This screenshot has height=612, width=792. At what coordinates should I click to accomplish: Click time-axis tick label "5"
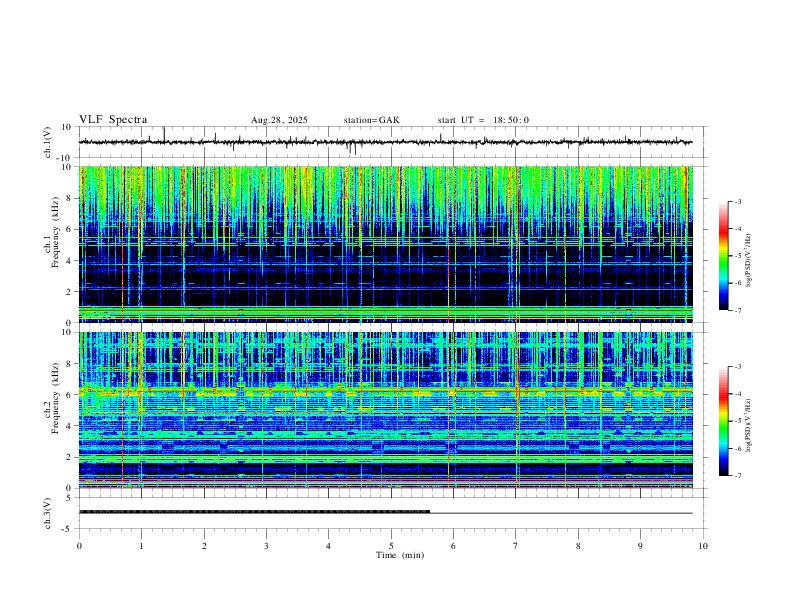point(391,546)
